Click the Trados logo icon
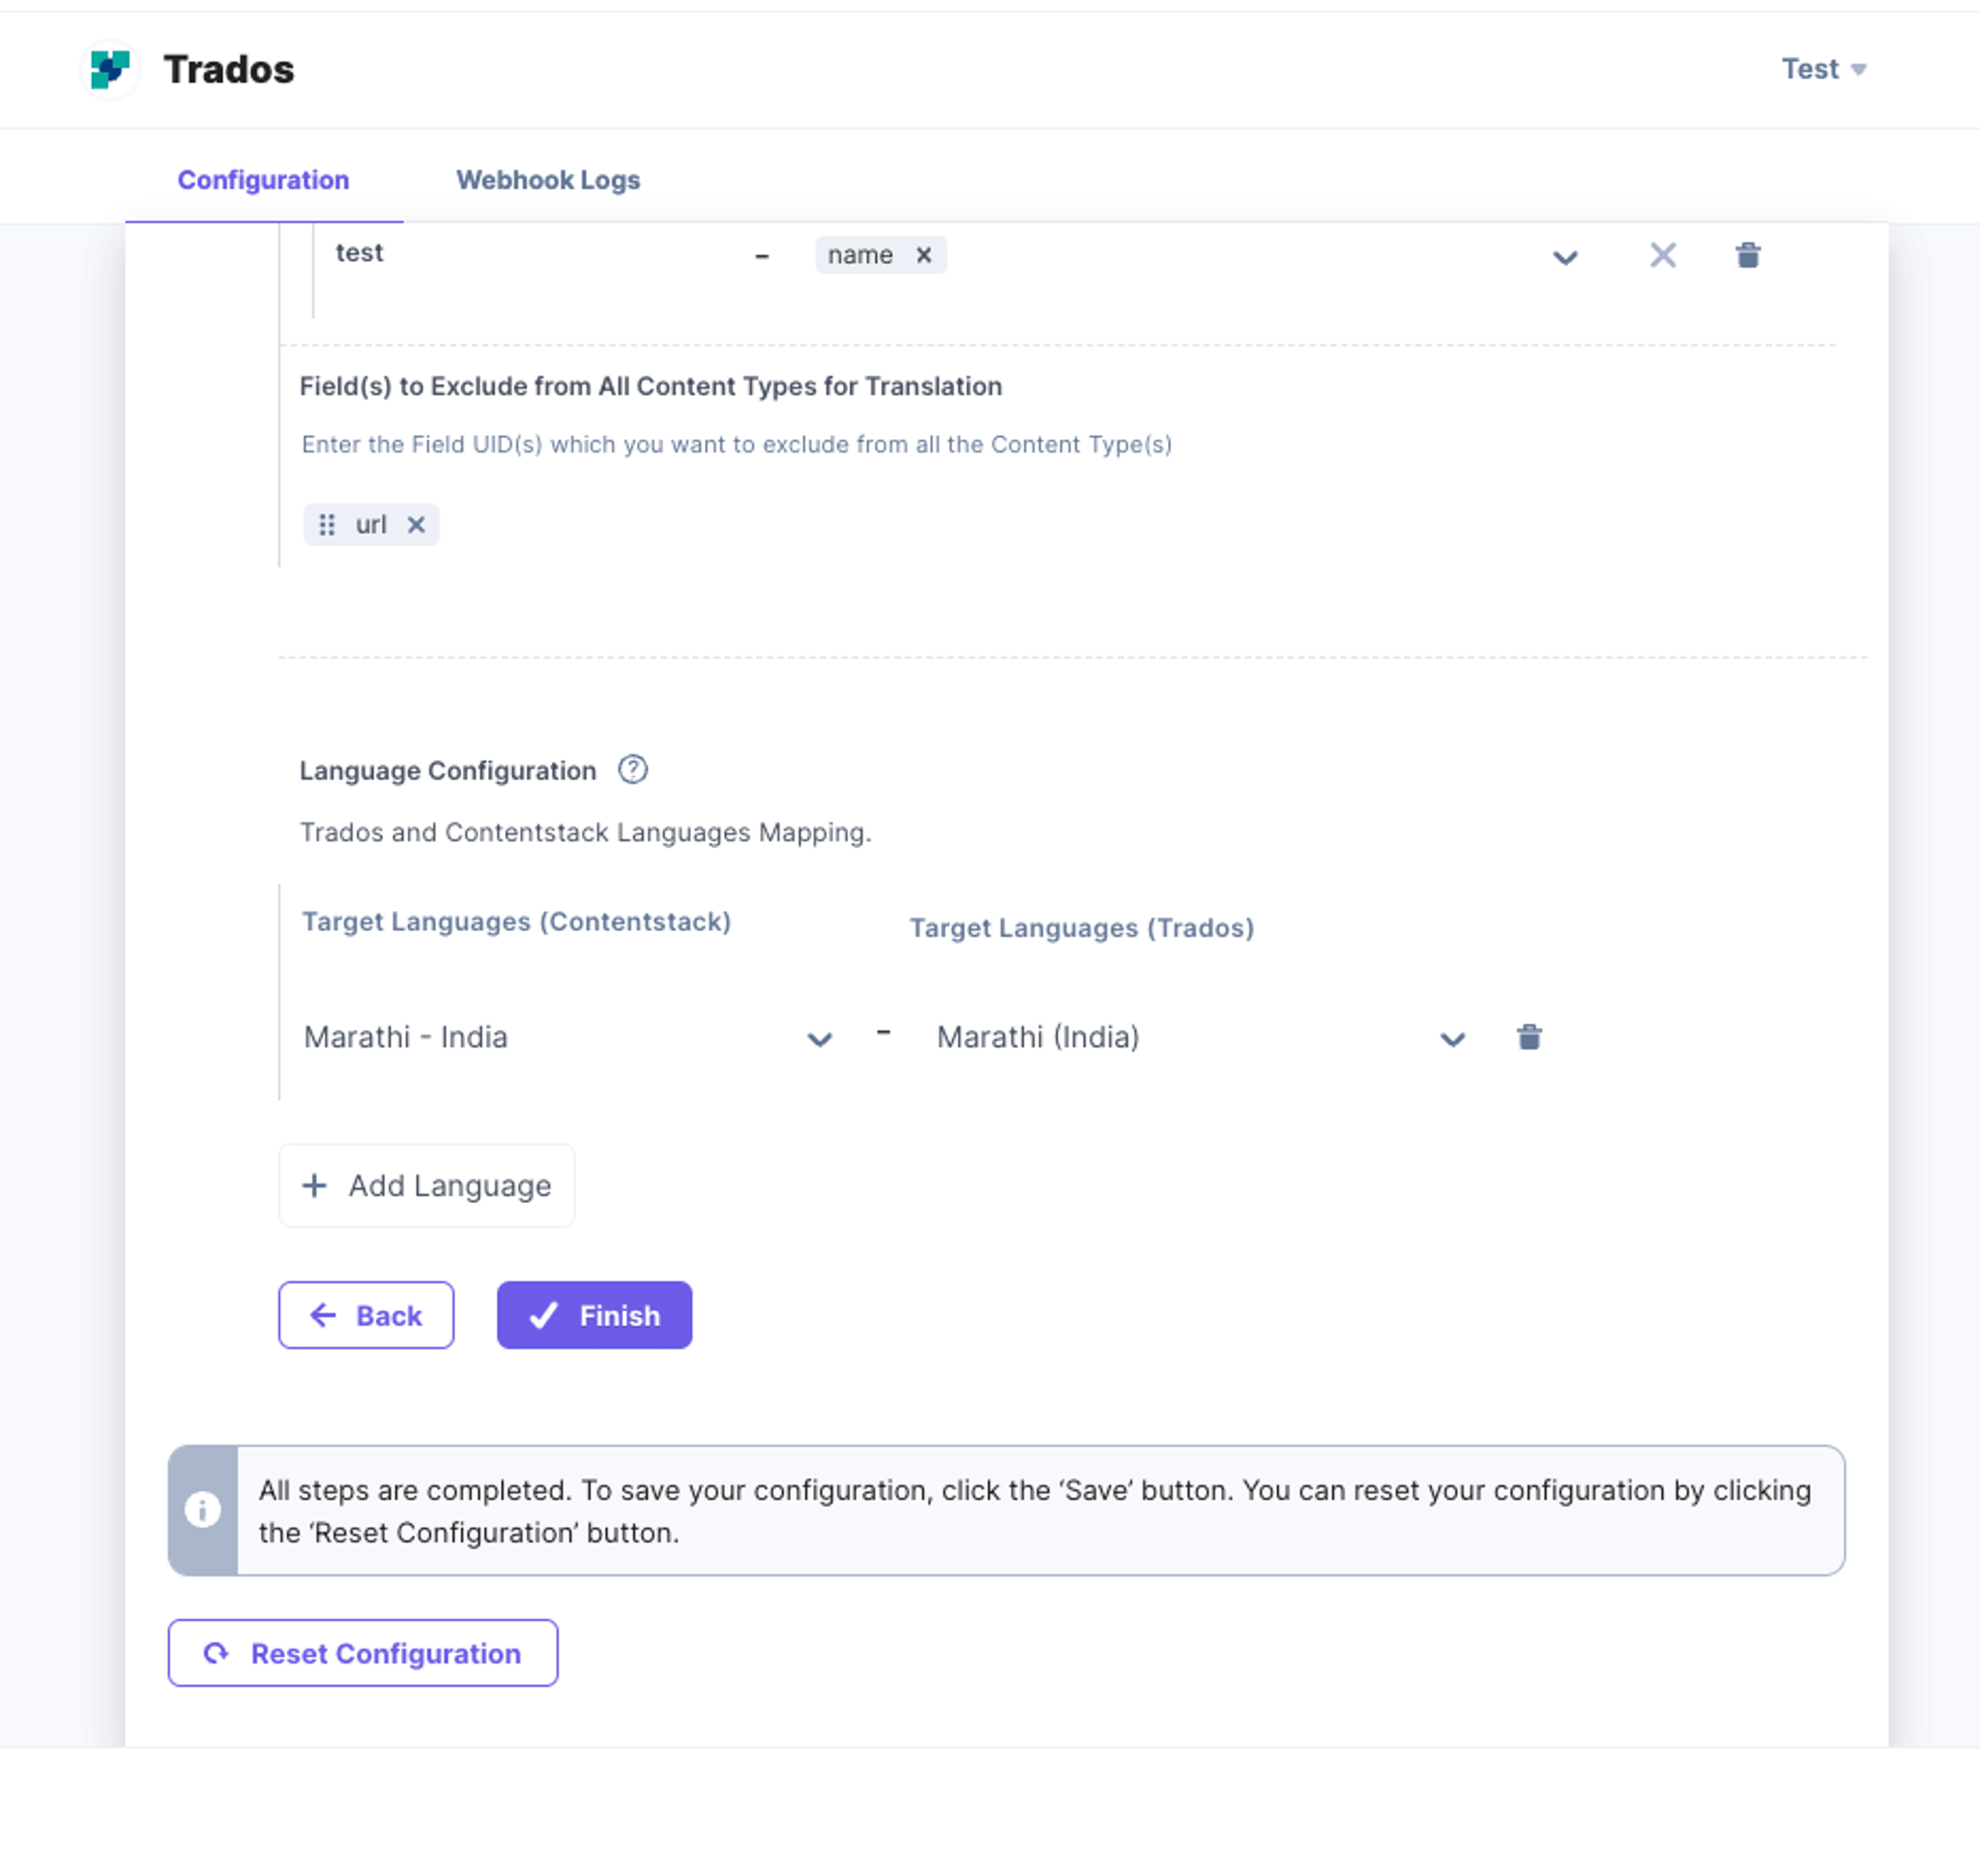Image resolution: width=1980 pixels, height=1876 pixels. pyautogui.click(x=110, y=70)
